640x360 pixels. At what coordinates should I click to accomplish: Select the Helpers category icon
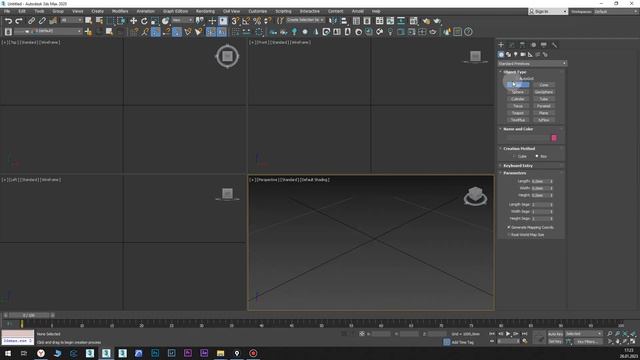point(531,54)
